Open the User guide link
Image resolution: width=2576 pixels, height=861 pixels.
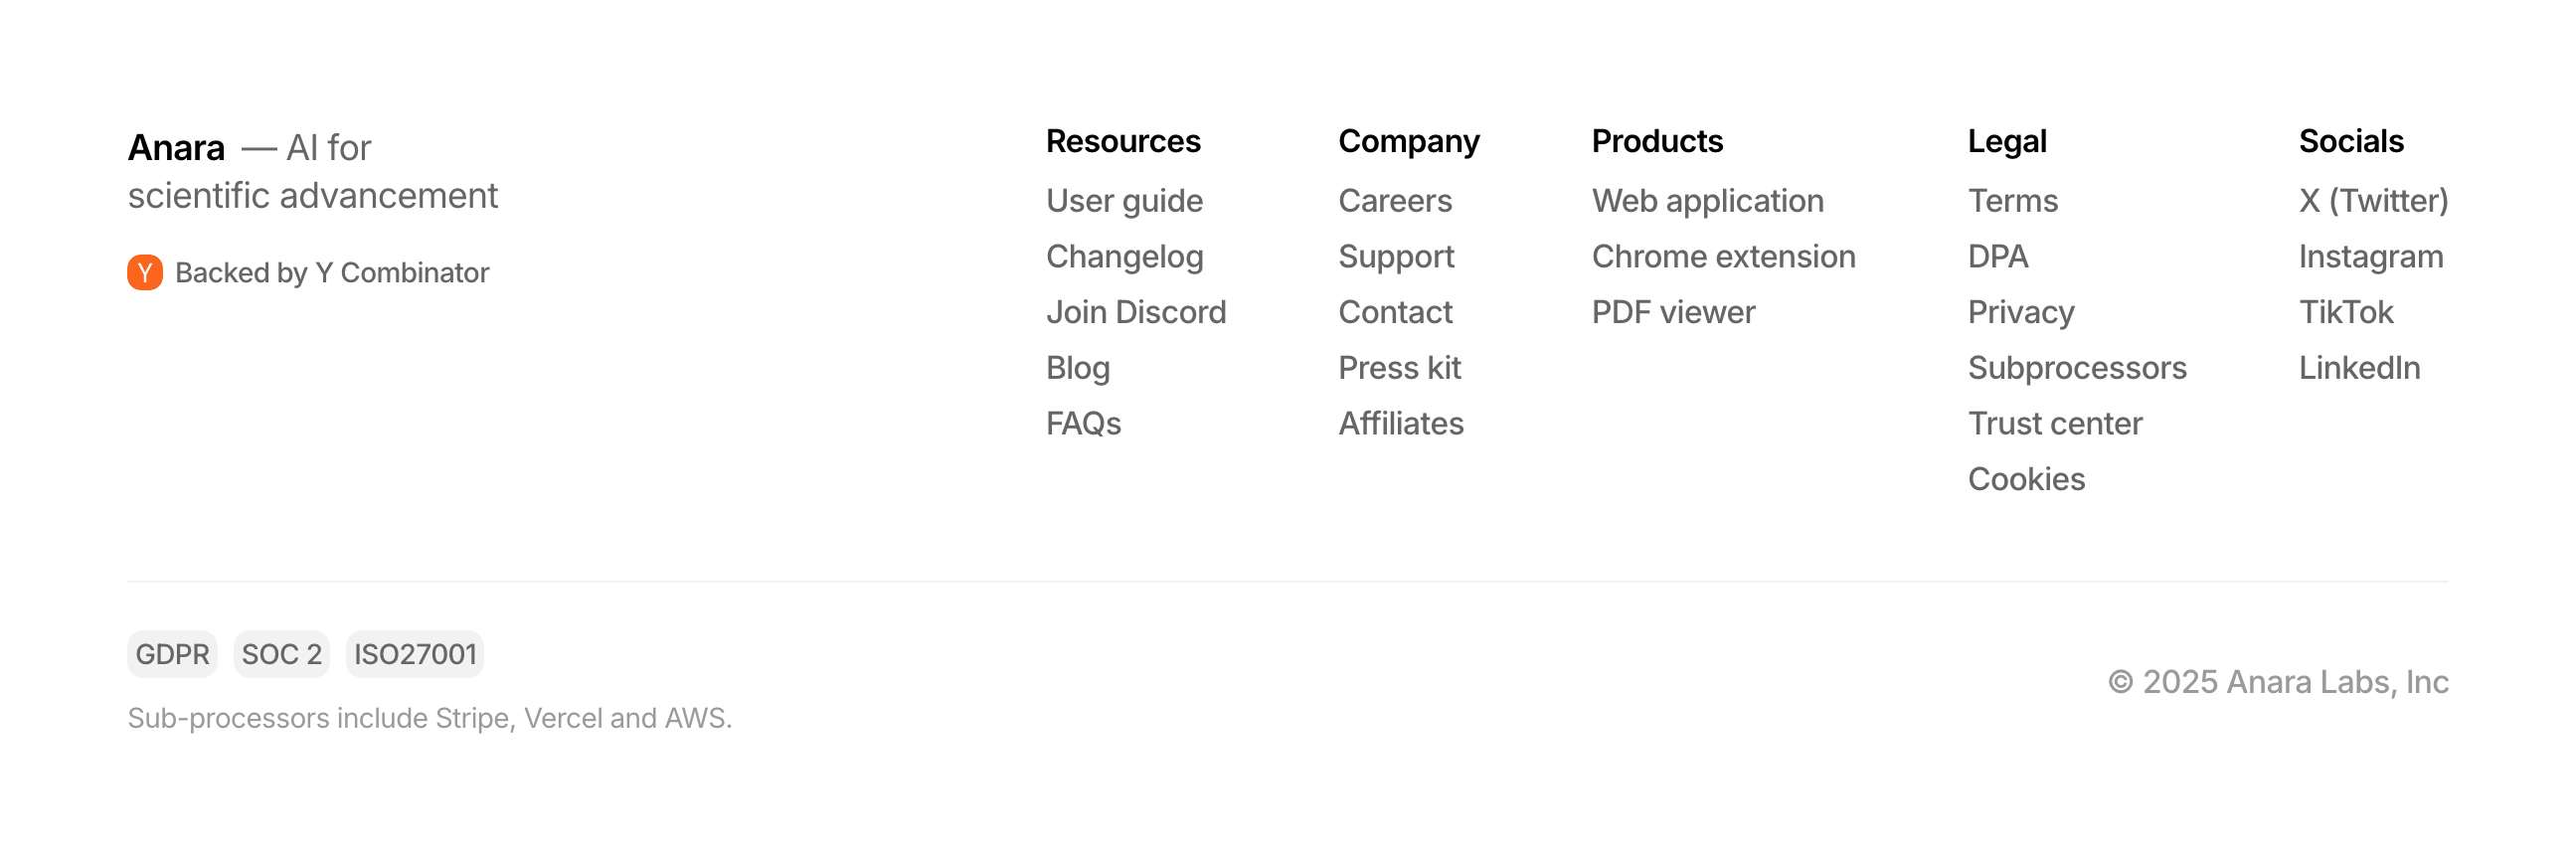(x=1124, y=201)
